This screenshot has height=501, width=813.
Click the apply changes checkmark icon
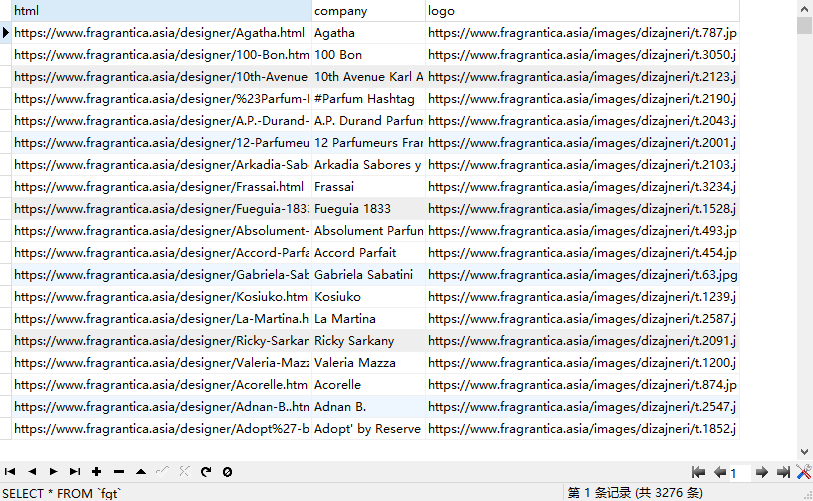click(162, 471)
